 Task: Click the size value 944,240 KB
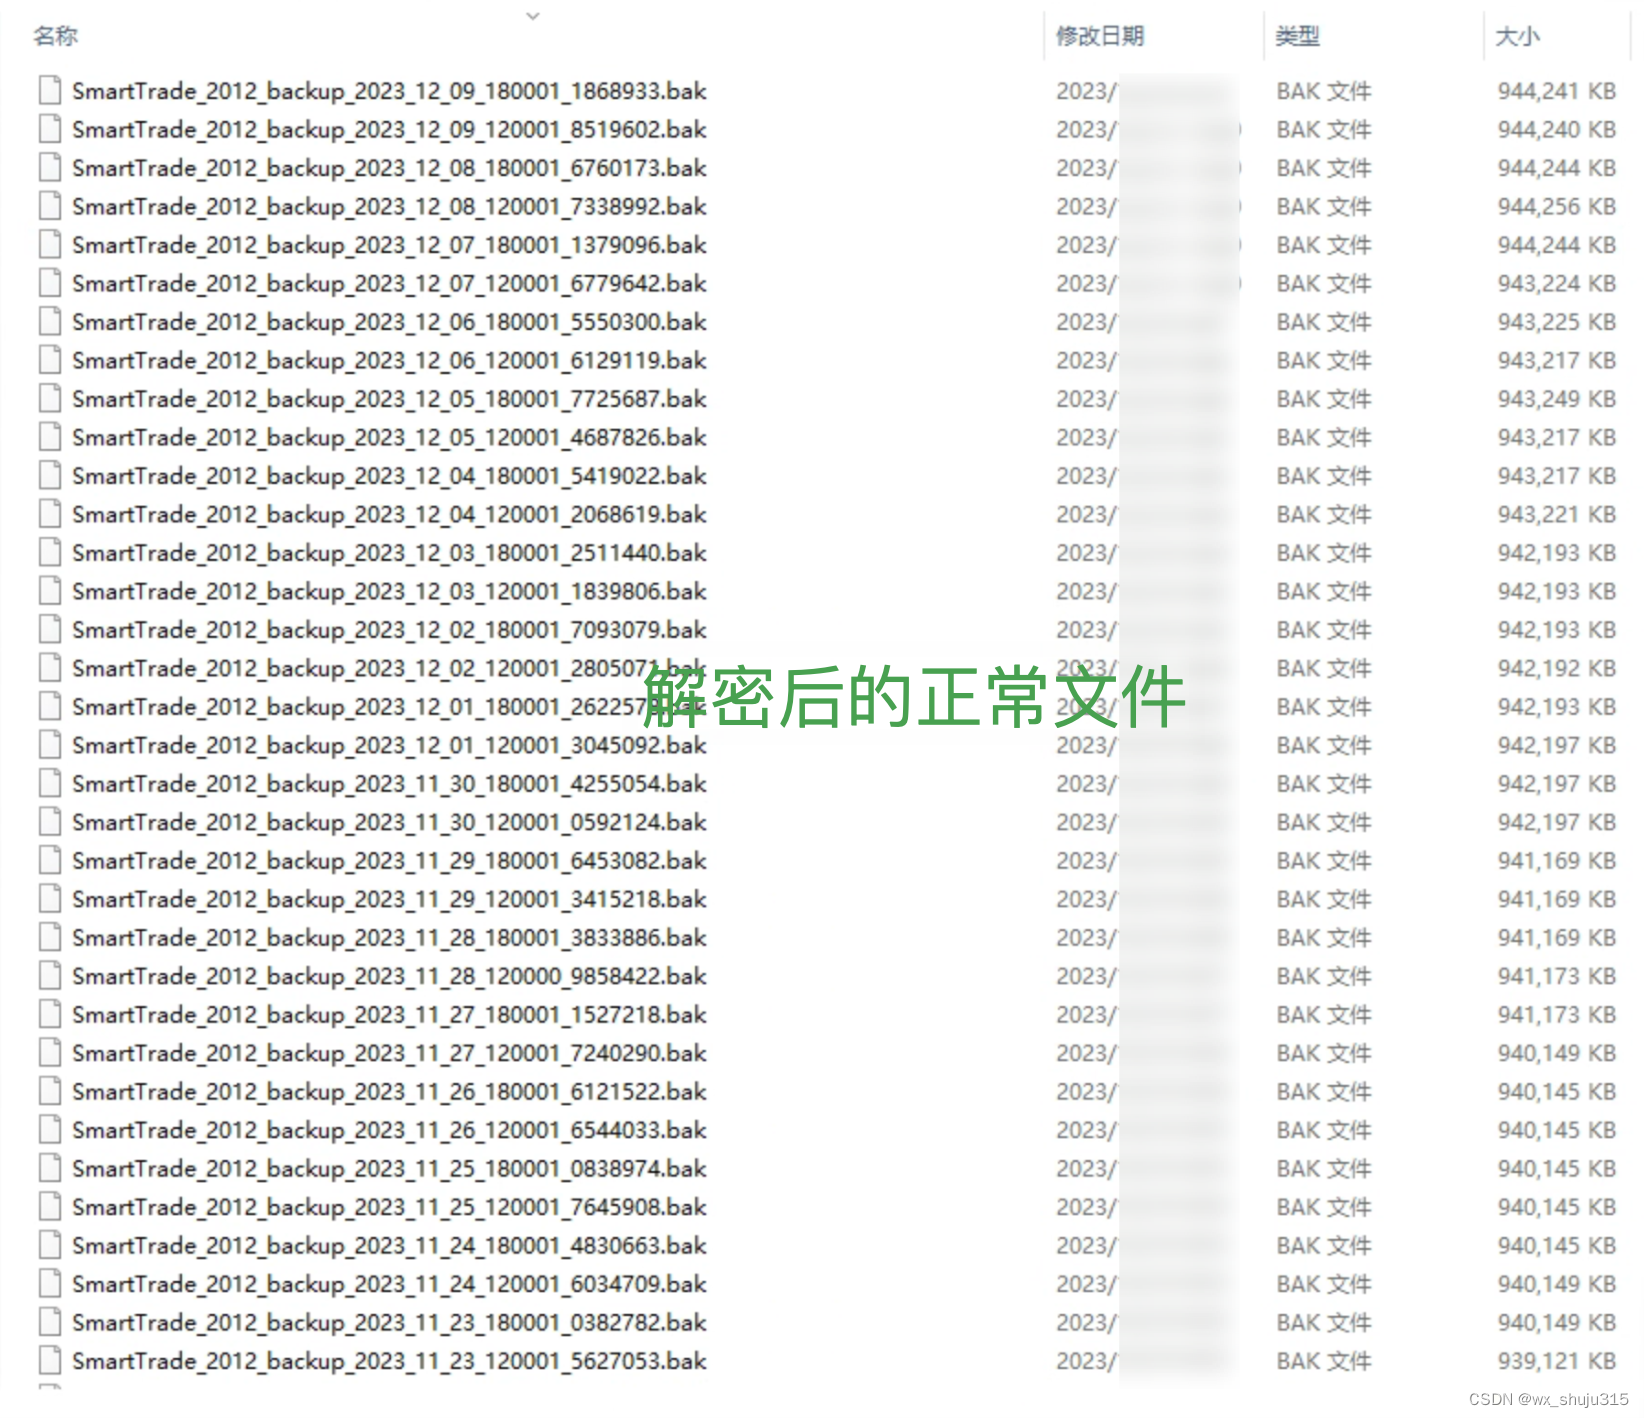tap(1557, 130)
